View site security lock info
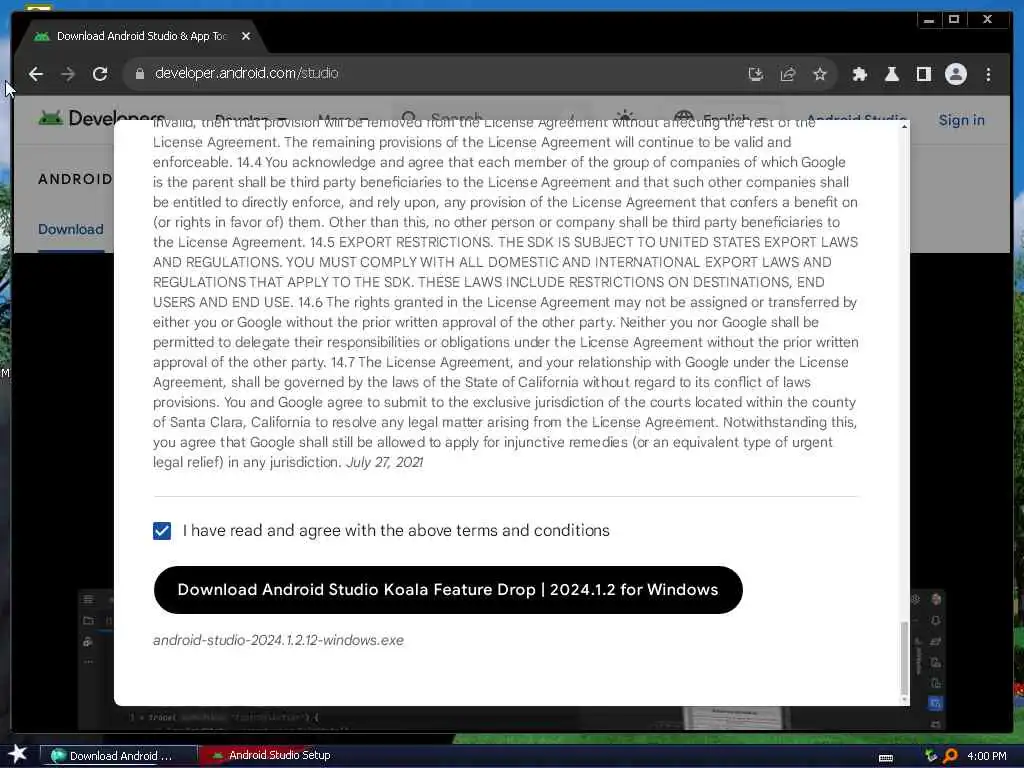1024x768 pixels. pyautogui.click(x=139, y=74)
